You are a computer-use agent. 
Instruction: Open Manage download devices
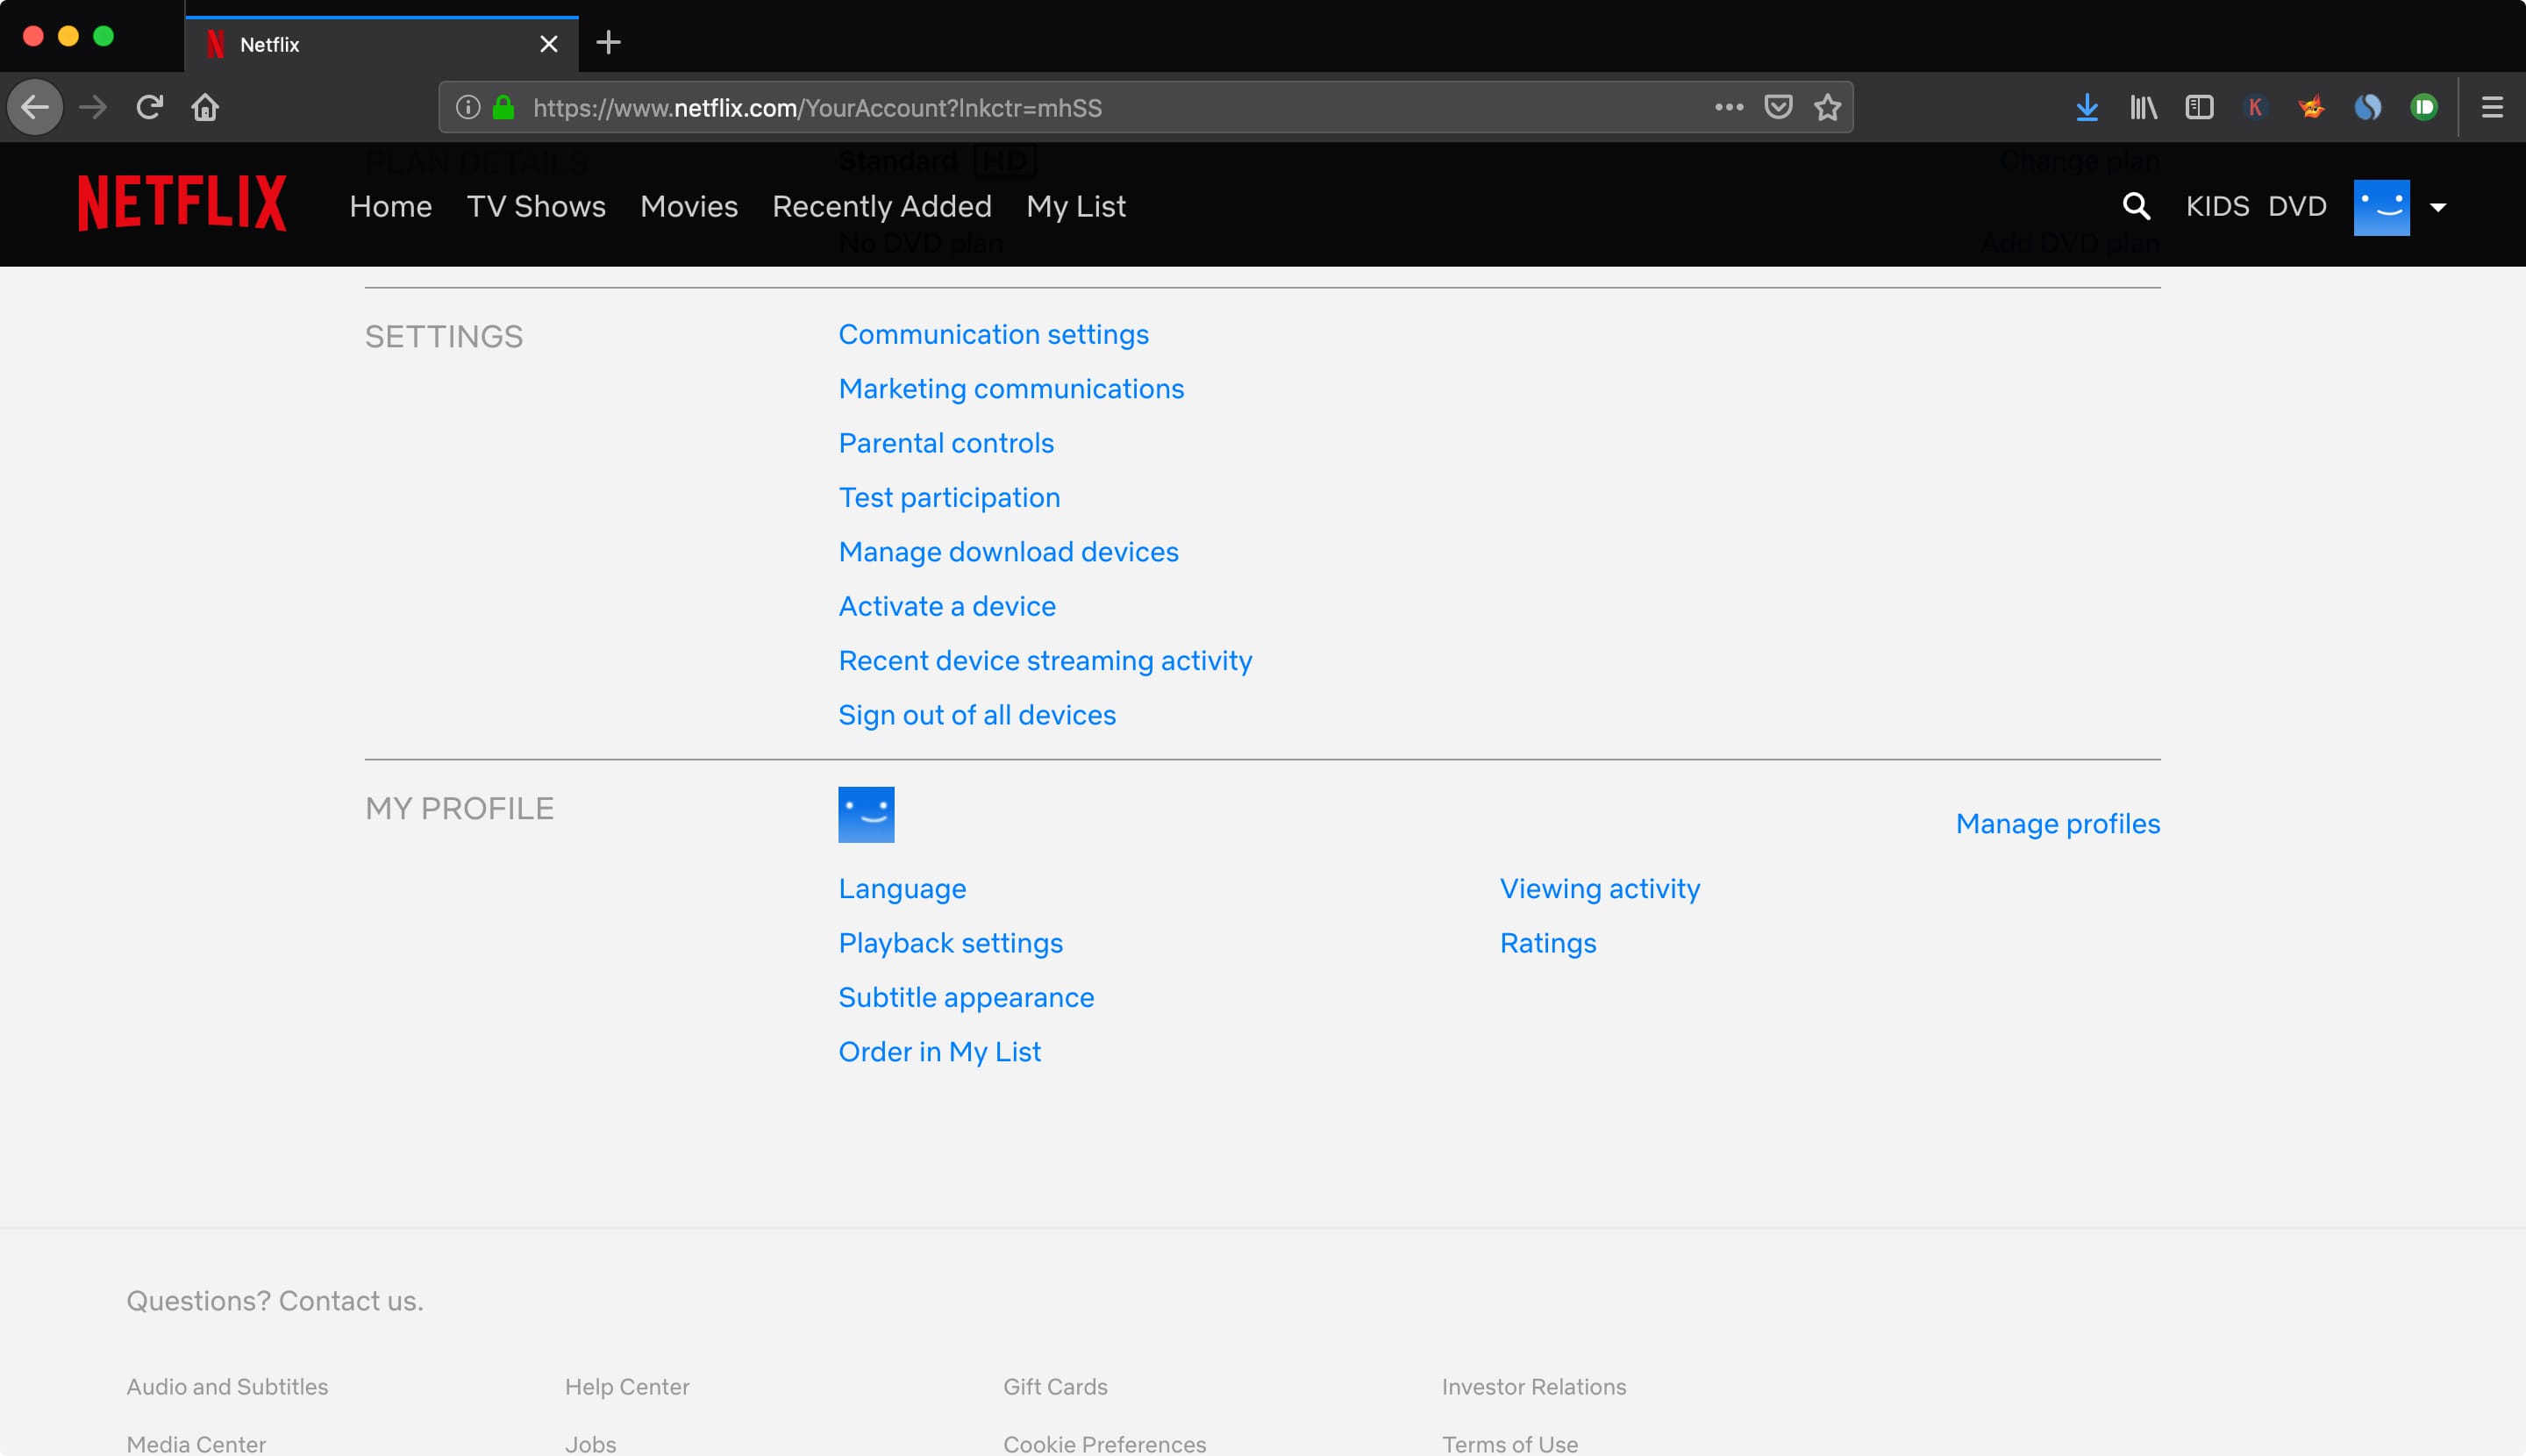pos(1008,552)
